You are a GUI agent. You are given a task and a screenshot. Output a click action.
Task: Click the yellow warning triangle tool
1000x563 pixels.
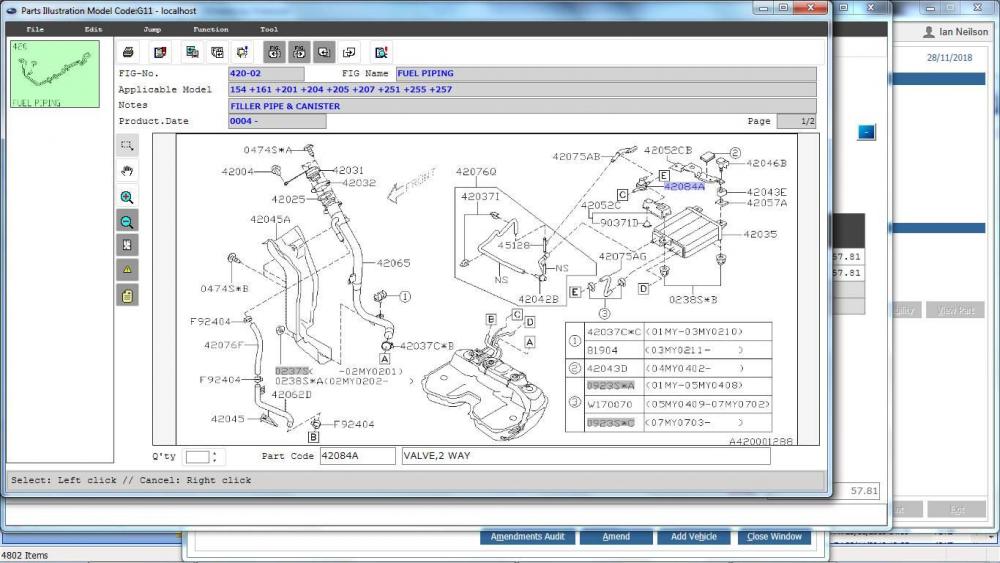pyautogui.click(x=127, y=270)
